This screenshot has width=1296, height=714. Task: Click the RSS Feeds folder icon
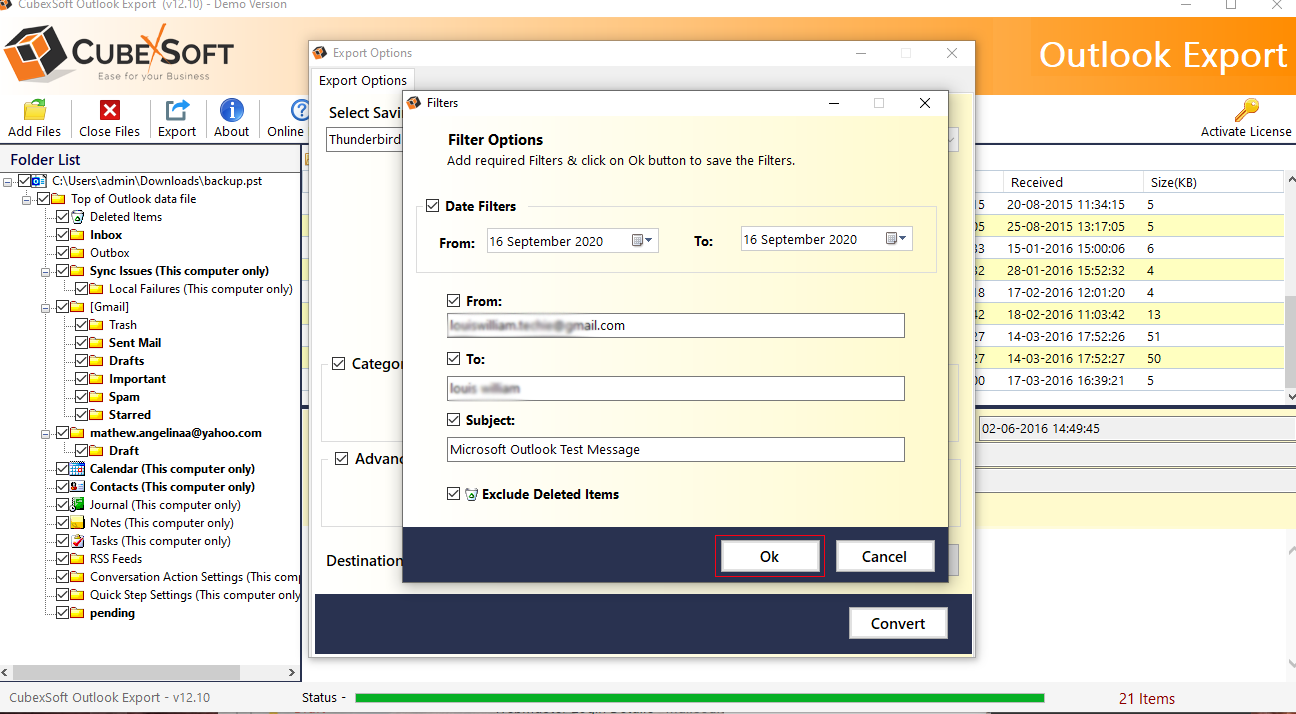point(78,559)
